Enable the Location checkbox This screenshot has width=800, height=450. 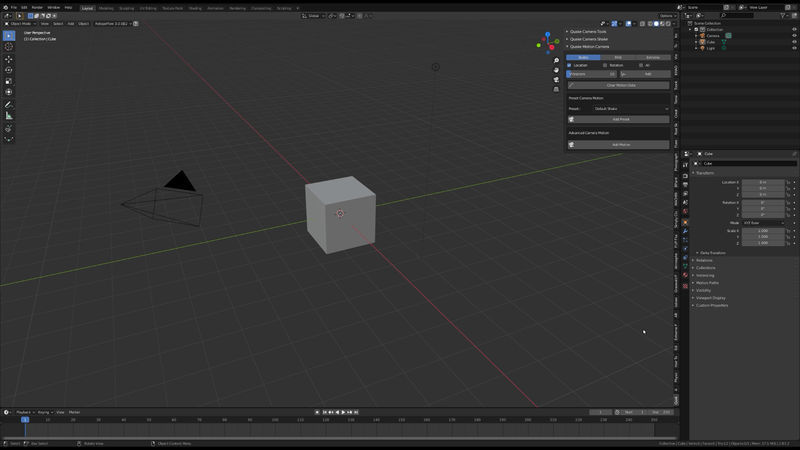(569, 65)
